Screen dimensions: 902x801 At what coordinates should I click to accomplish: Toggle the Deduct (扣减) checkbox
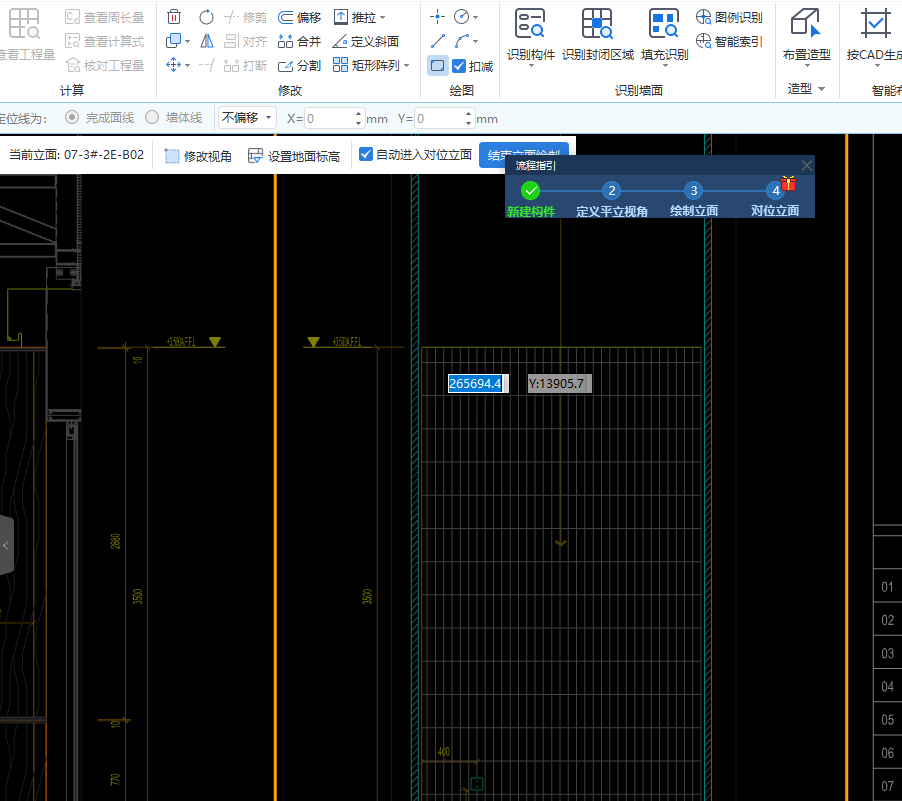[x=459, y=66]
